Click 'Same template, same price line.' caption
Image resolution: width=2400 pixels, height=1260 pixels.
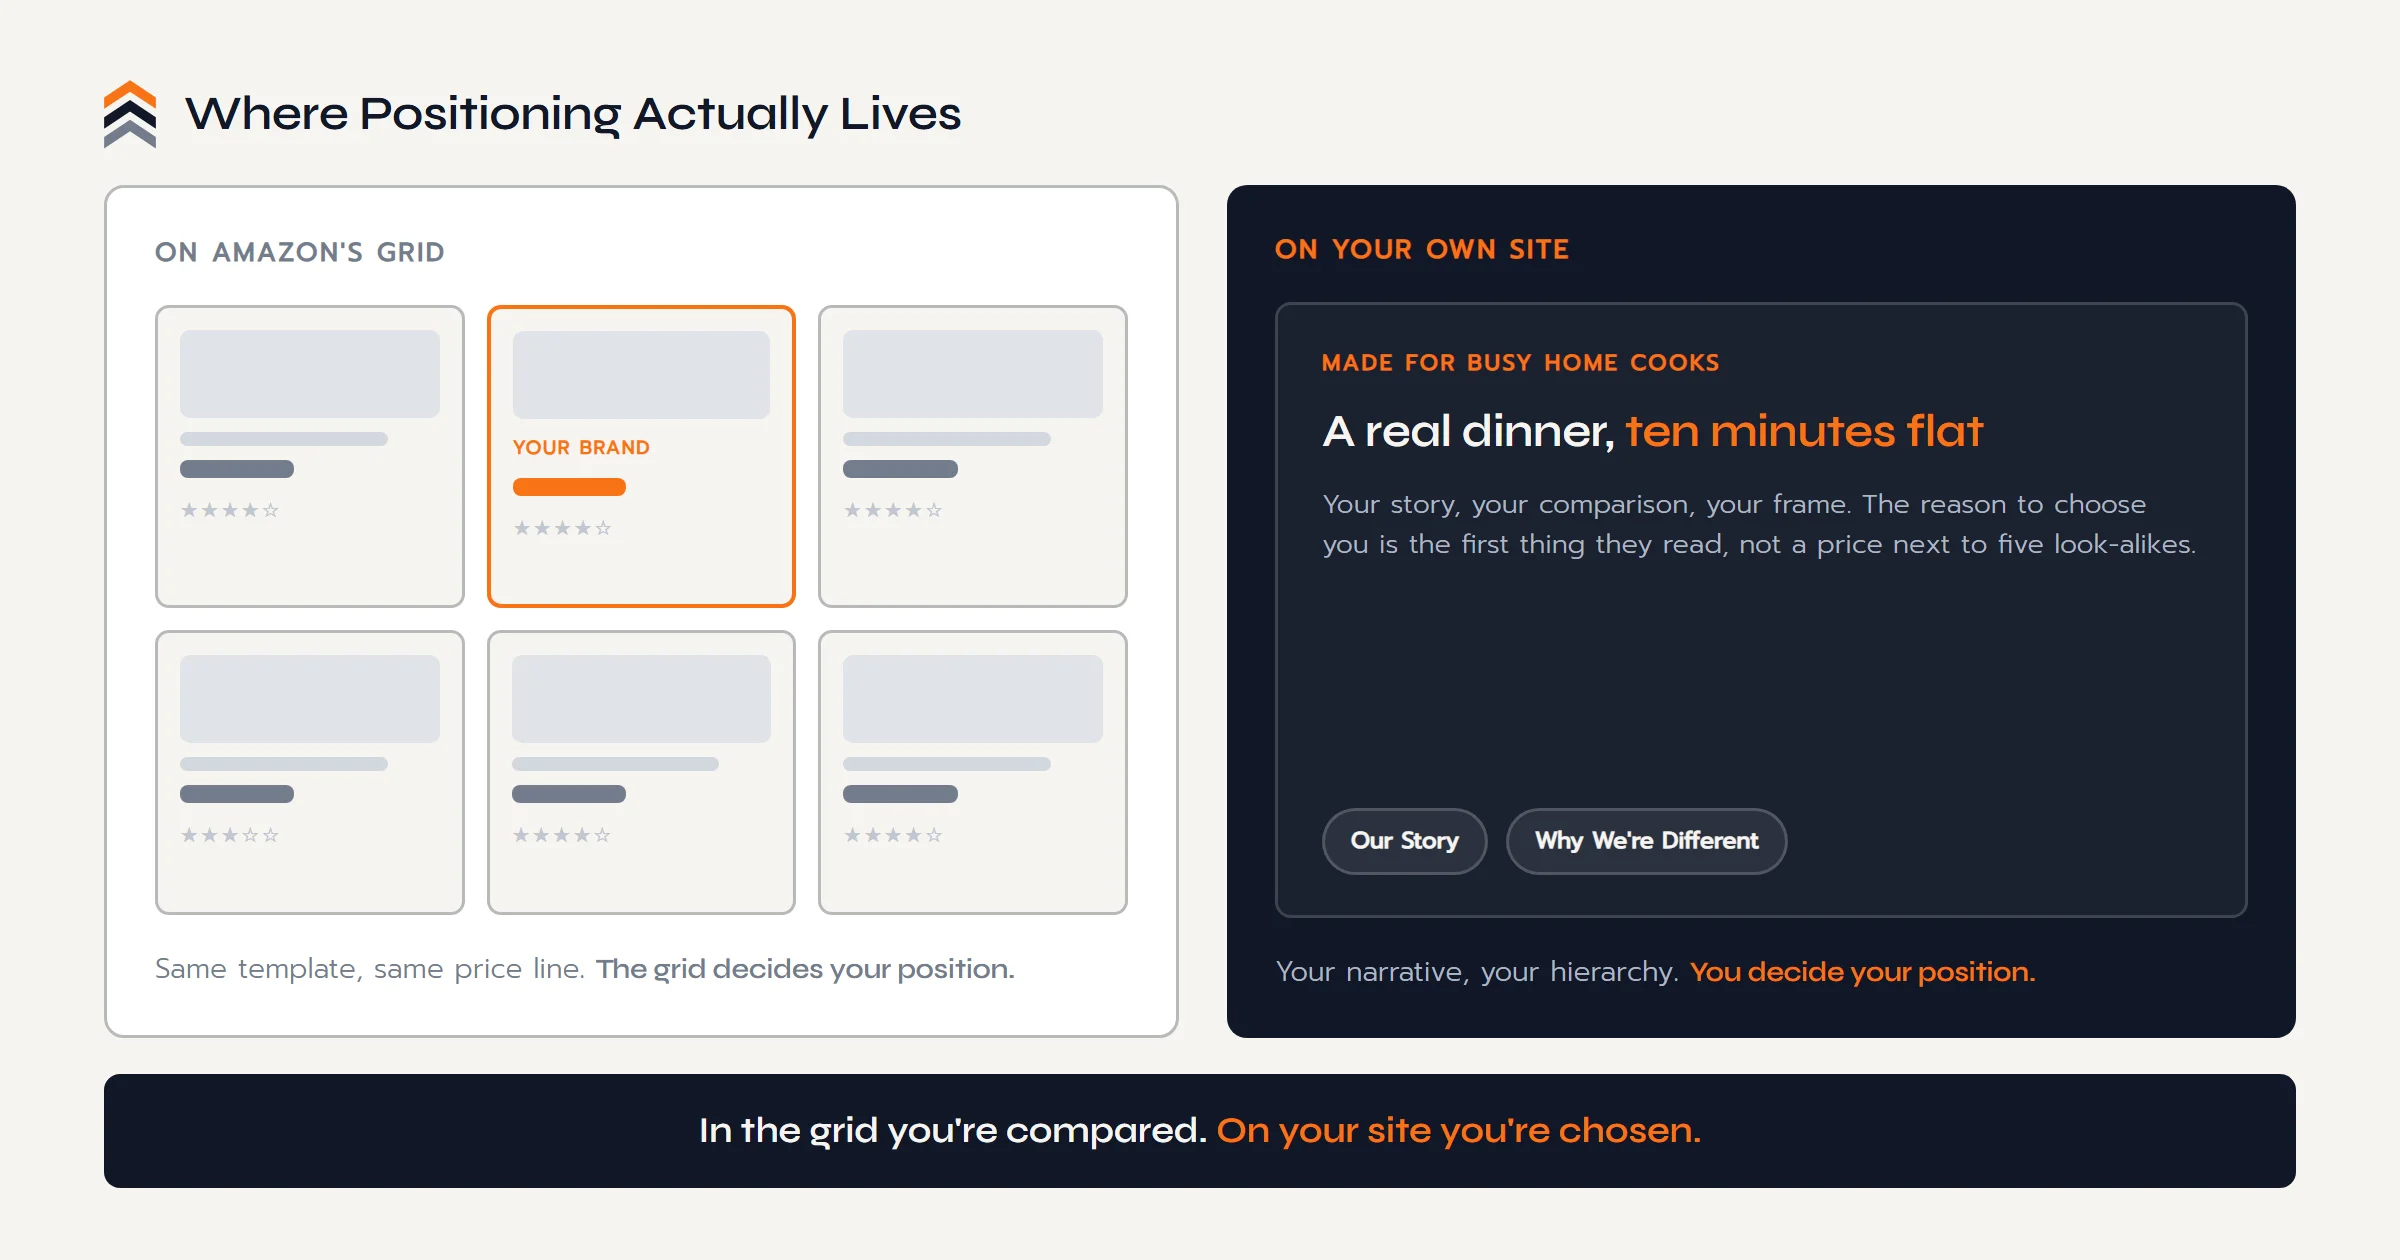click(x=370, y=969)
